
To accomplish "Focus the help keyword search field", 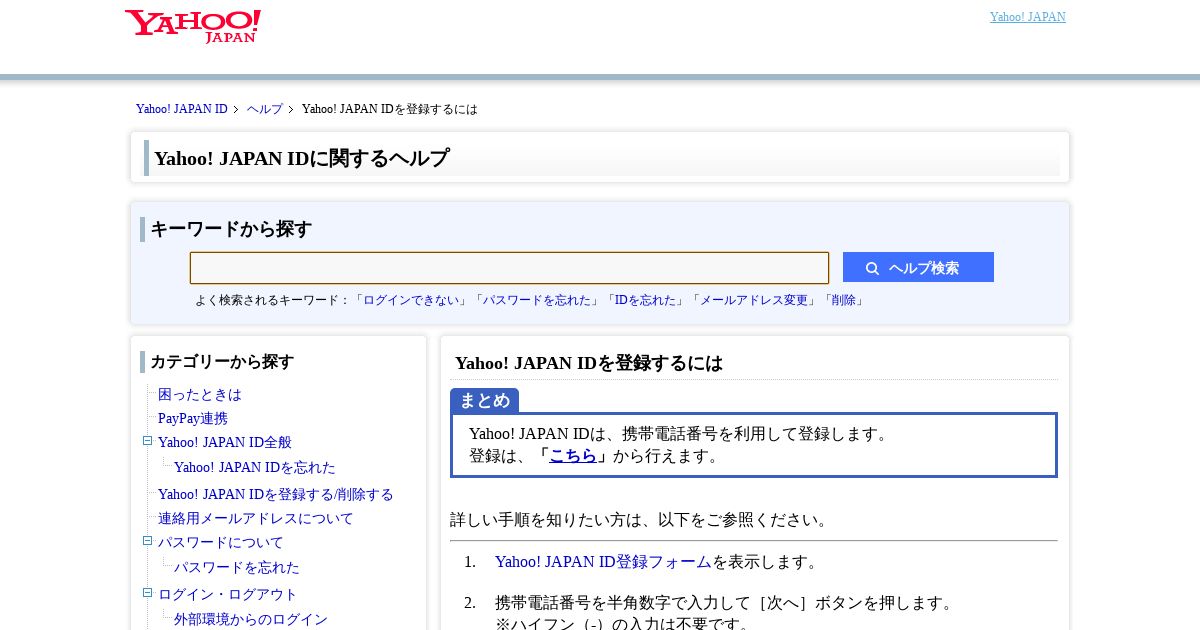I will 509,268.
